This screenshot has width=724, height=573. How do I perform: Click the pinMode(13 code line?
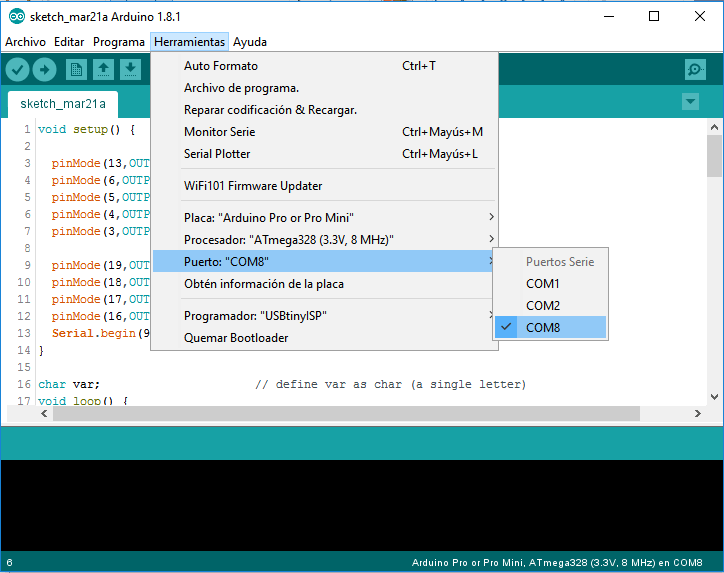click(100, 163)
